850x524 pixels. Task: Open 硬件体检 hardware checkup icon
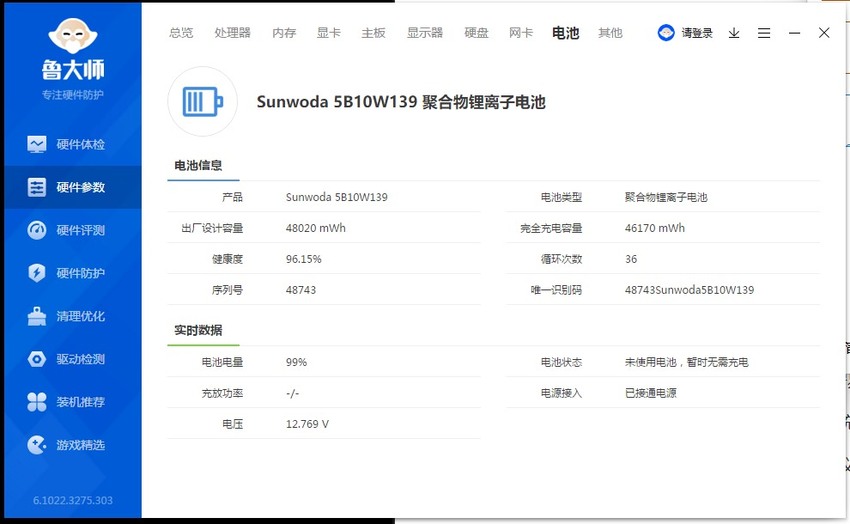[x=37, y=144]
